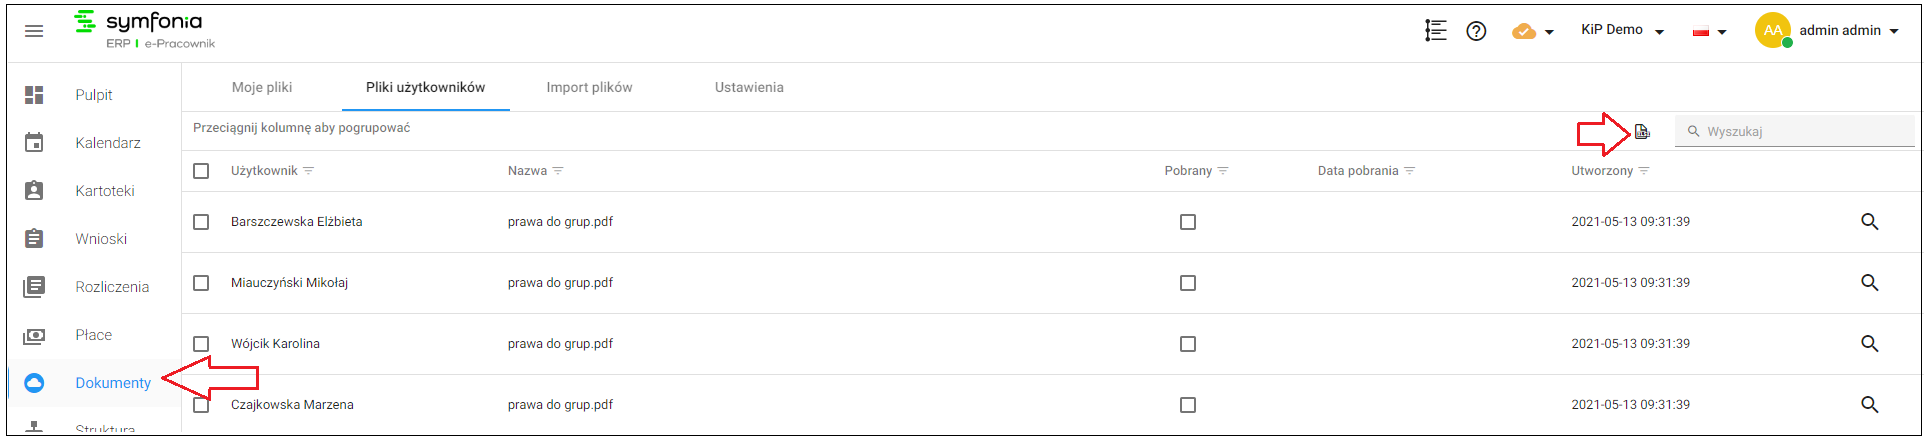This screenshot has height=442, width=1929.
Task: Tick the select-all checkbox in table header
Action: click(x=201, y=171)
